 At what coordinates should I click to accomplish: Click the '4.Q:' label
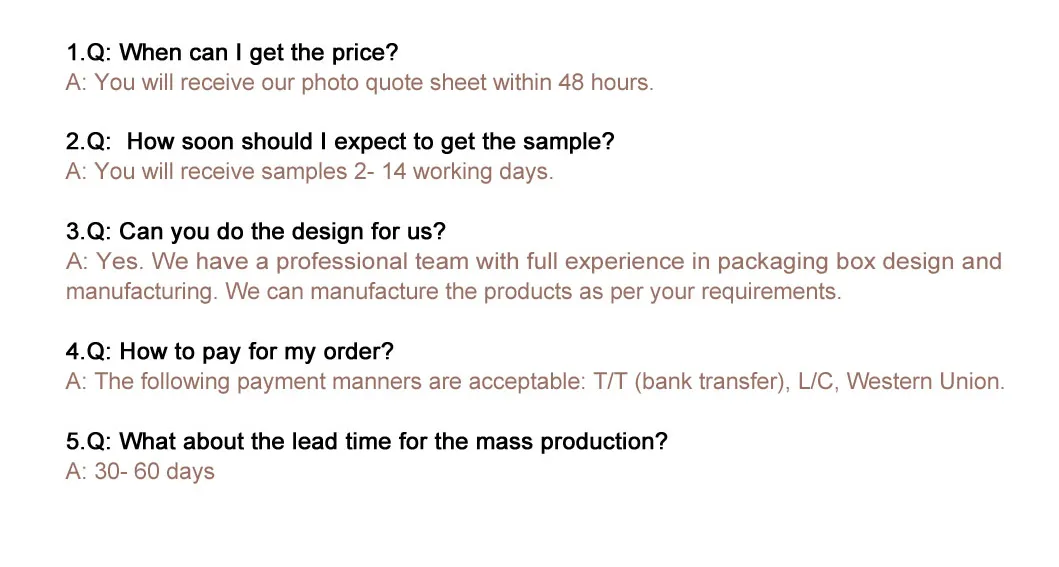tap(89, 352)
